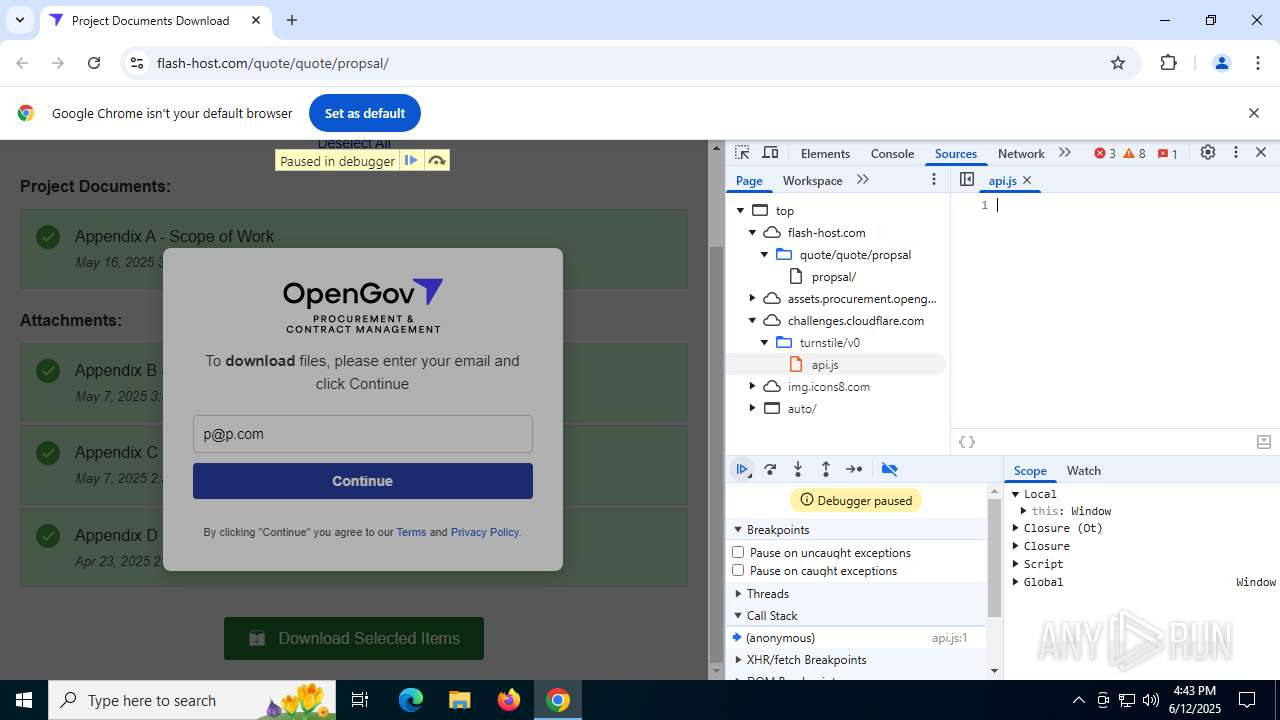Deactivate breakpoints icon
The image size is (1280, 720).
pyautogui.click(x=890, y=469)
